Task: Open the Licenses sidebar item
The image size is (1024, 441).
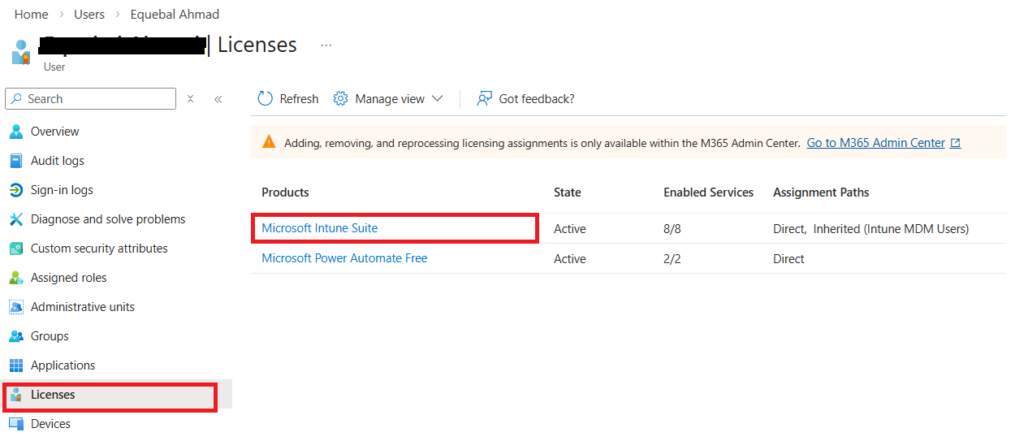Action: [52, 395]
